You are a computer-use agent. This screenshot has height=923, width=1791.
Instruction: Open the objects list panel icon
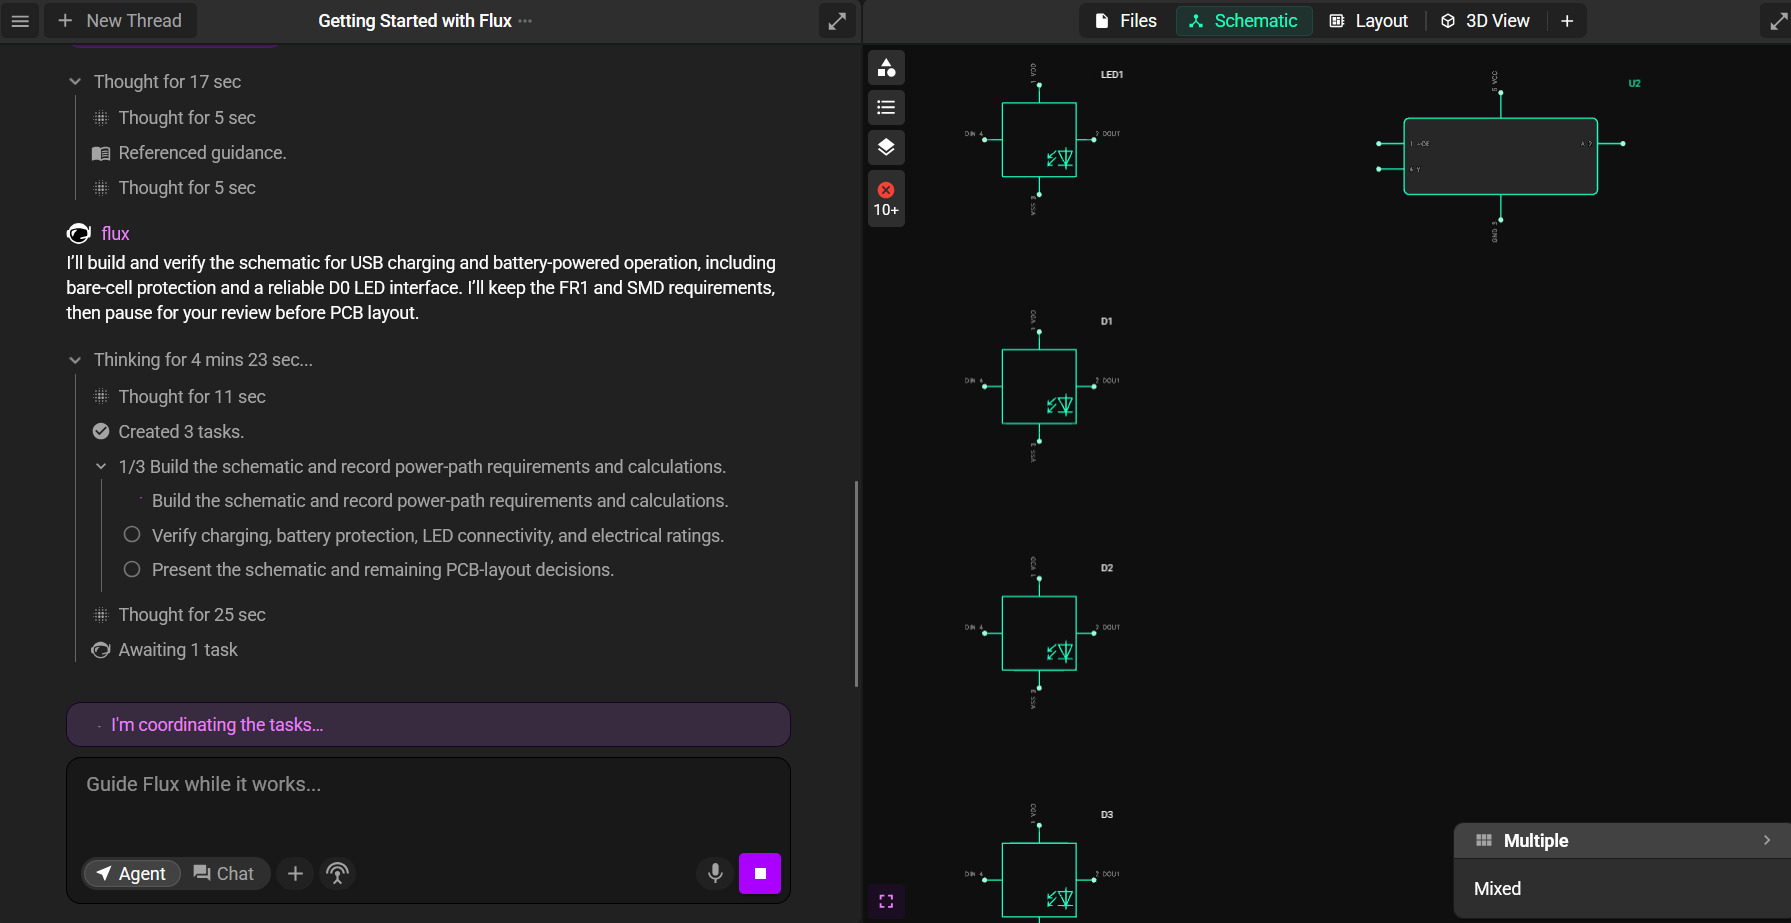pos(886,107)
